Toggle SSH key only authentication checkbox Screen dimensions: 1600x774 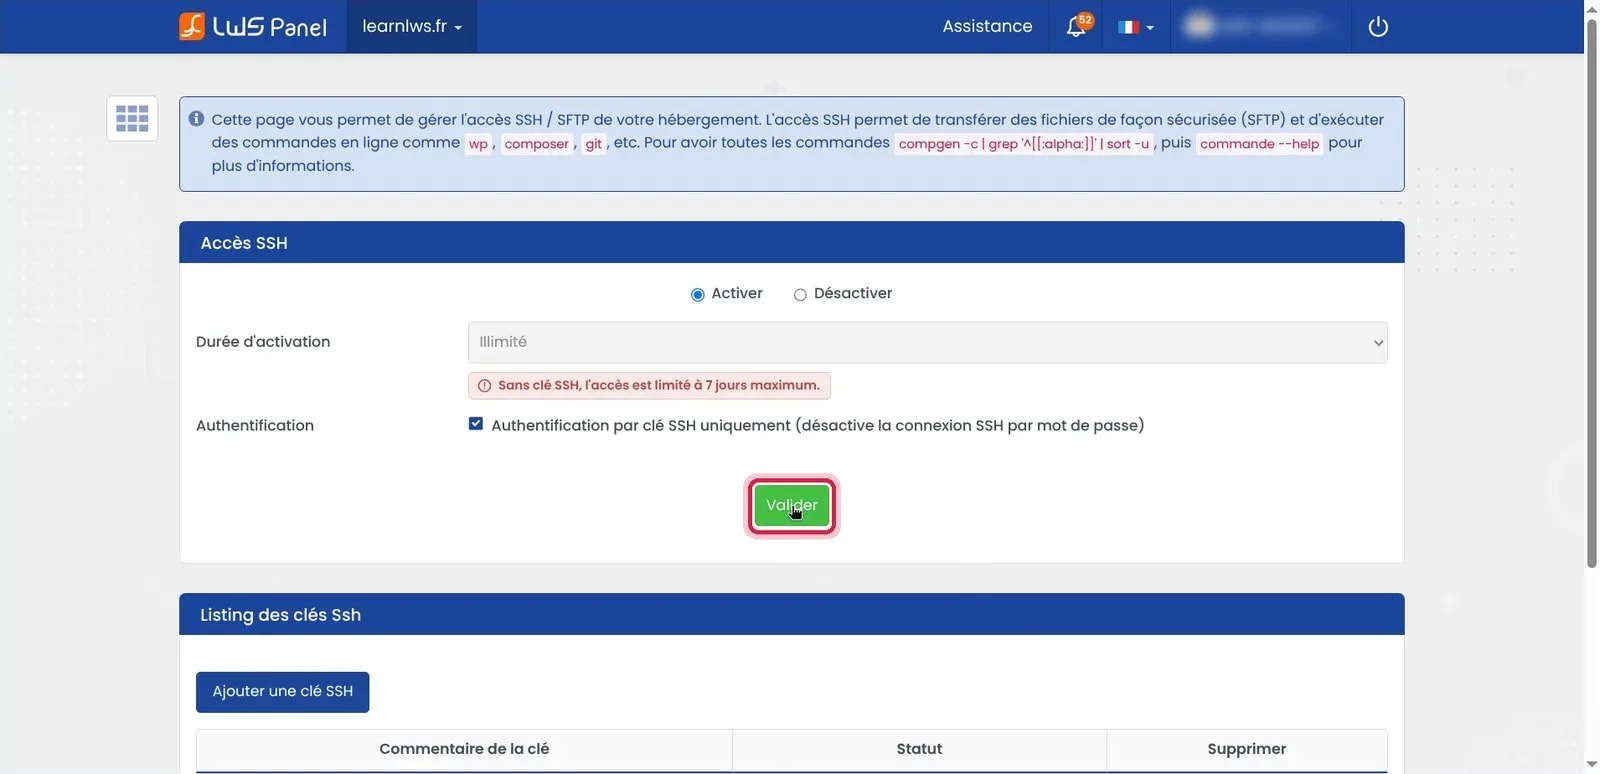(476, 424)
